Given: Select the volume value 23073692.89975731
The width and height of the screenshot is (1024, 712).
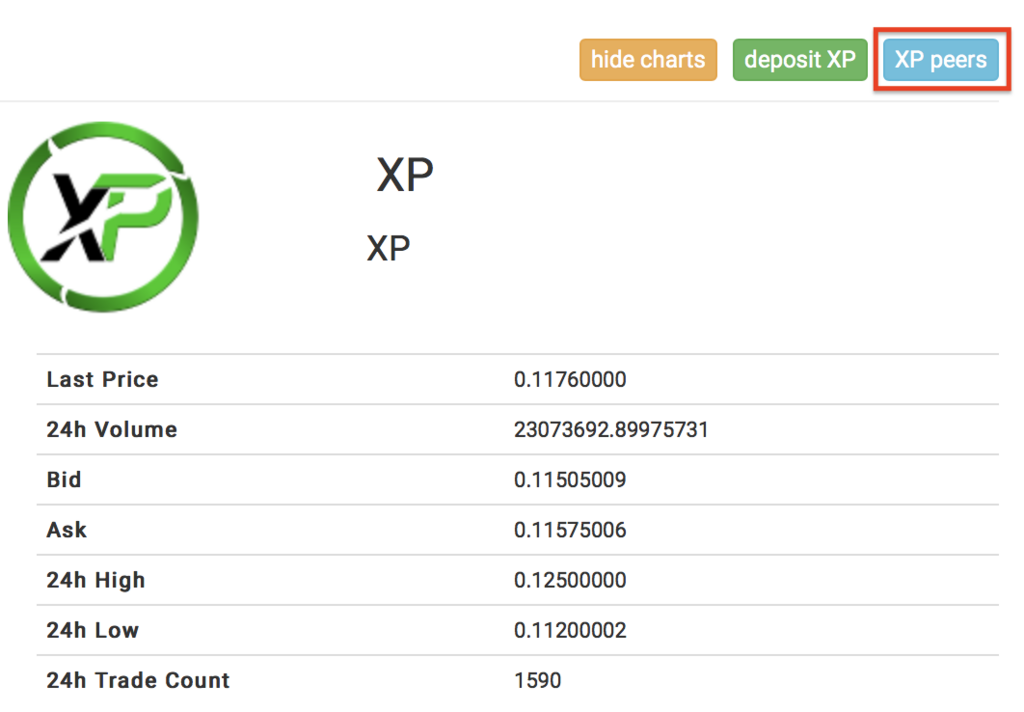Looking at the screenshot, I should pos(611,430).
